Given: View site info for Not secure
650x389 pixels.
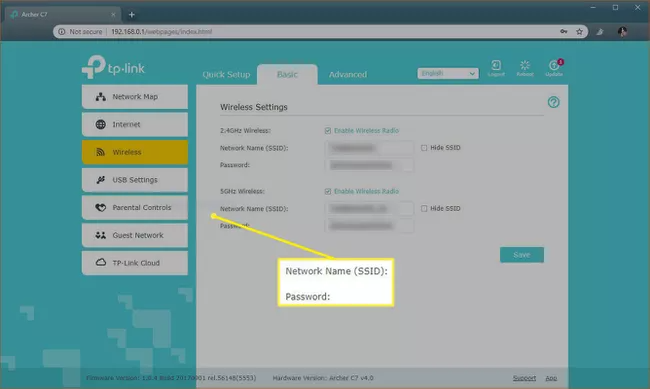Looking at the screenshot, I should click(x=80, y=32).
